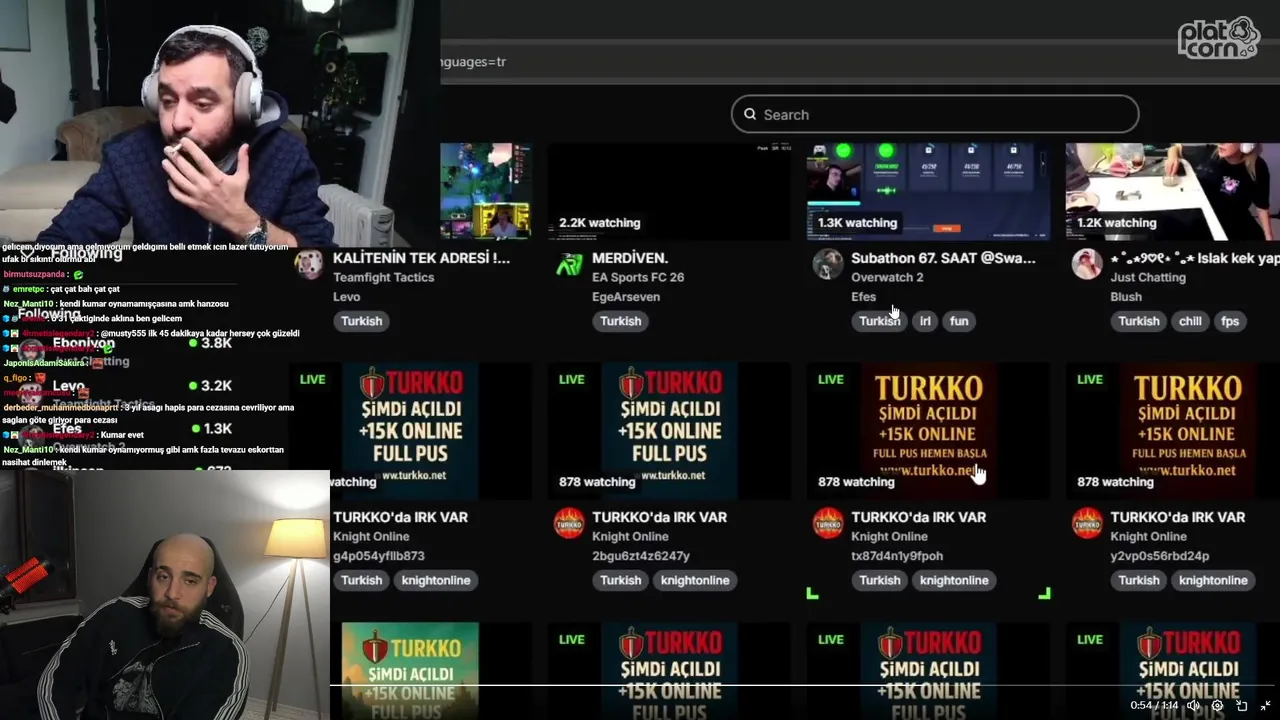Mute the video with the speaker icon
This screenshot has width=1280, height=720.
coord(1193,705)
